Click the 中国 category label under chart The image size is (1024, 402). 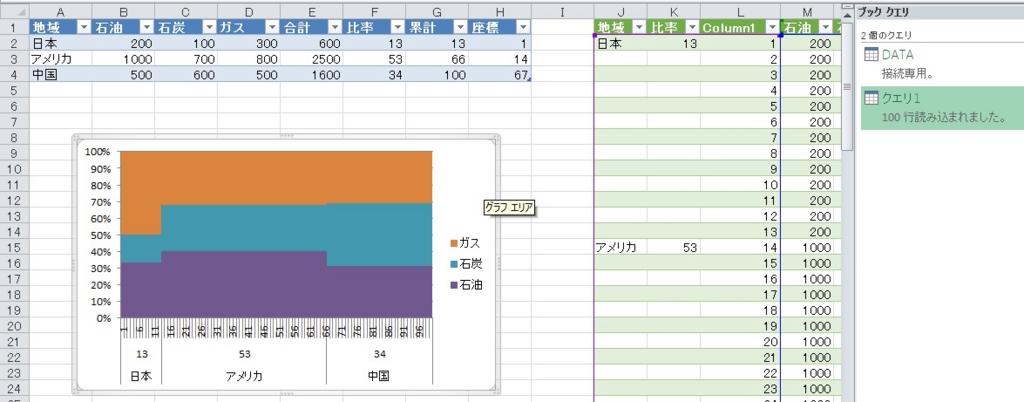[x=379, y=376]
